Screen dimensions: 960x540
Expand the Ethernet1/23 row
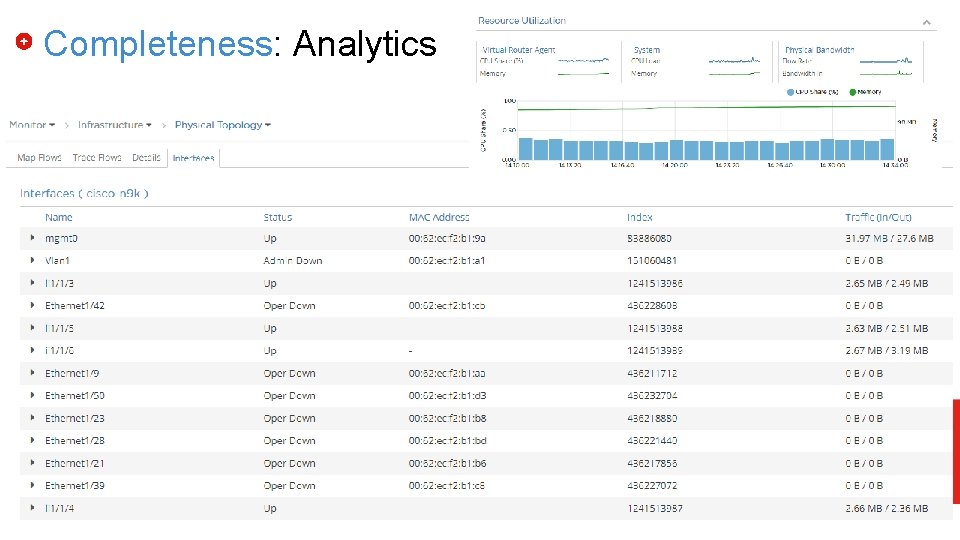point(32,418)
